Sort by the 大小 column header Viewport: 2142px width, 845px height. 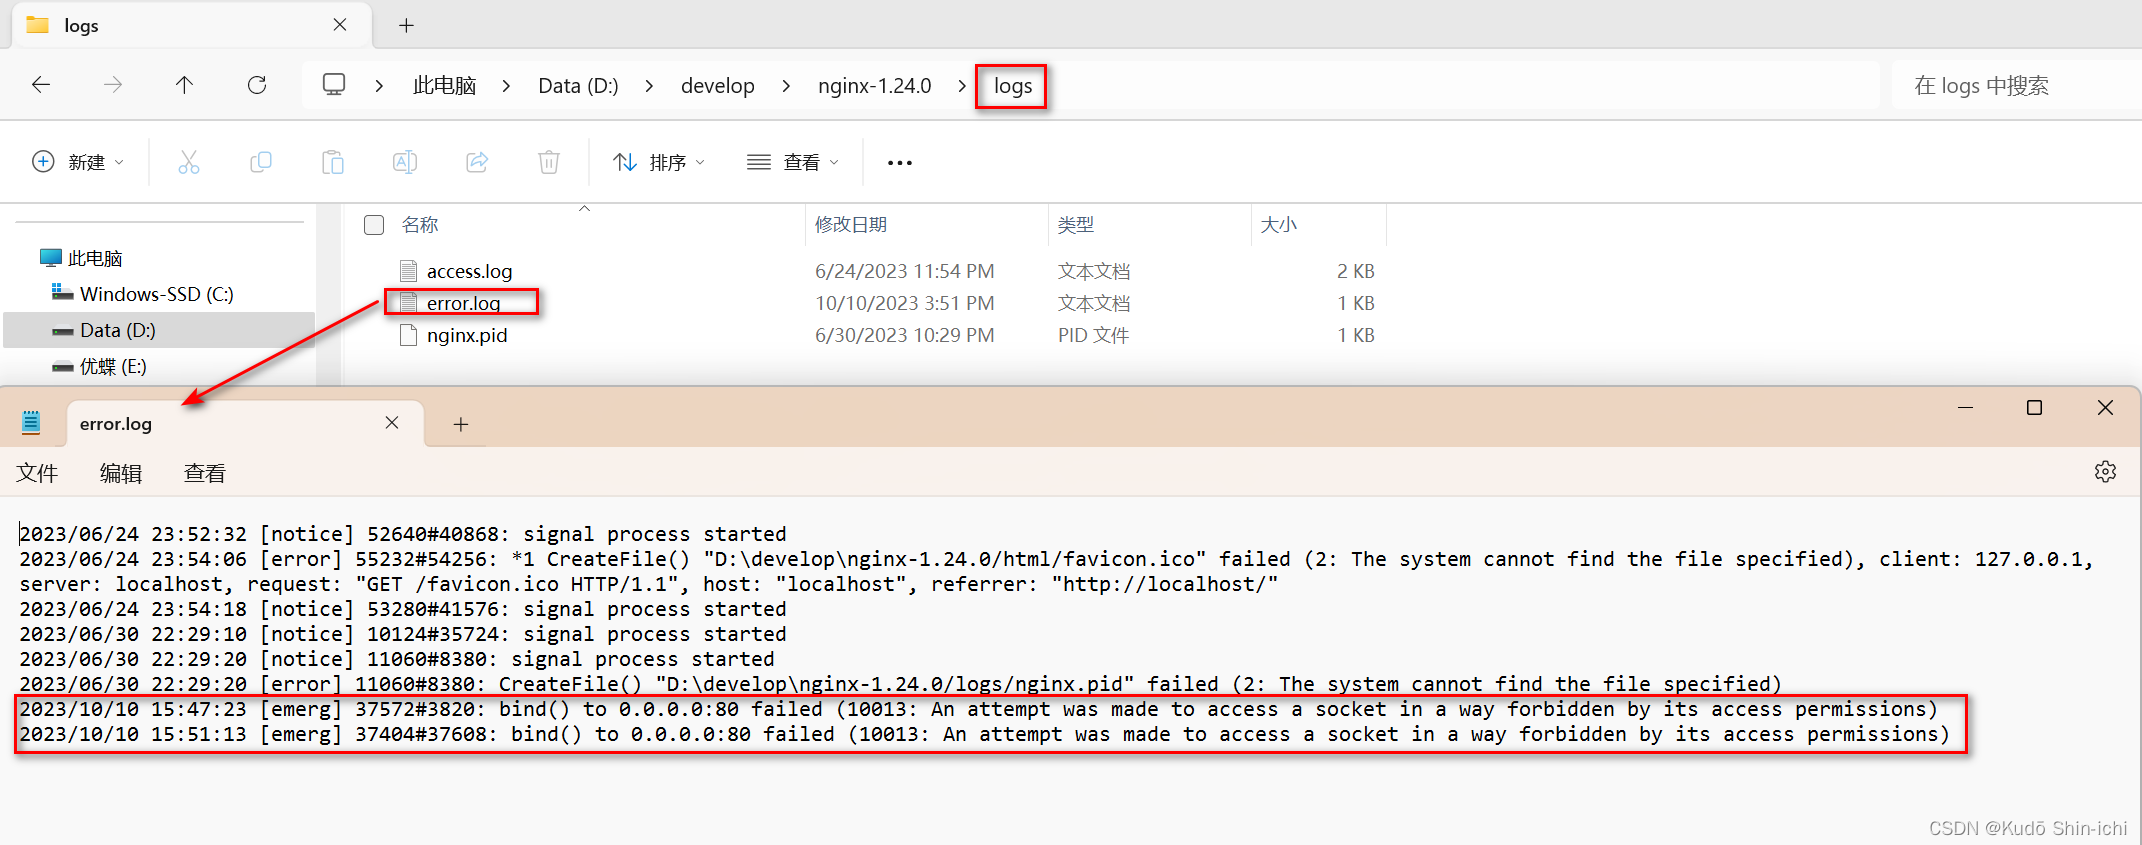pos(1279,225)
